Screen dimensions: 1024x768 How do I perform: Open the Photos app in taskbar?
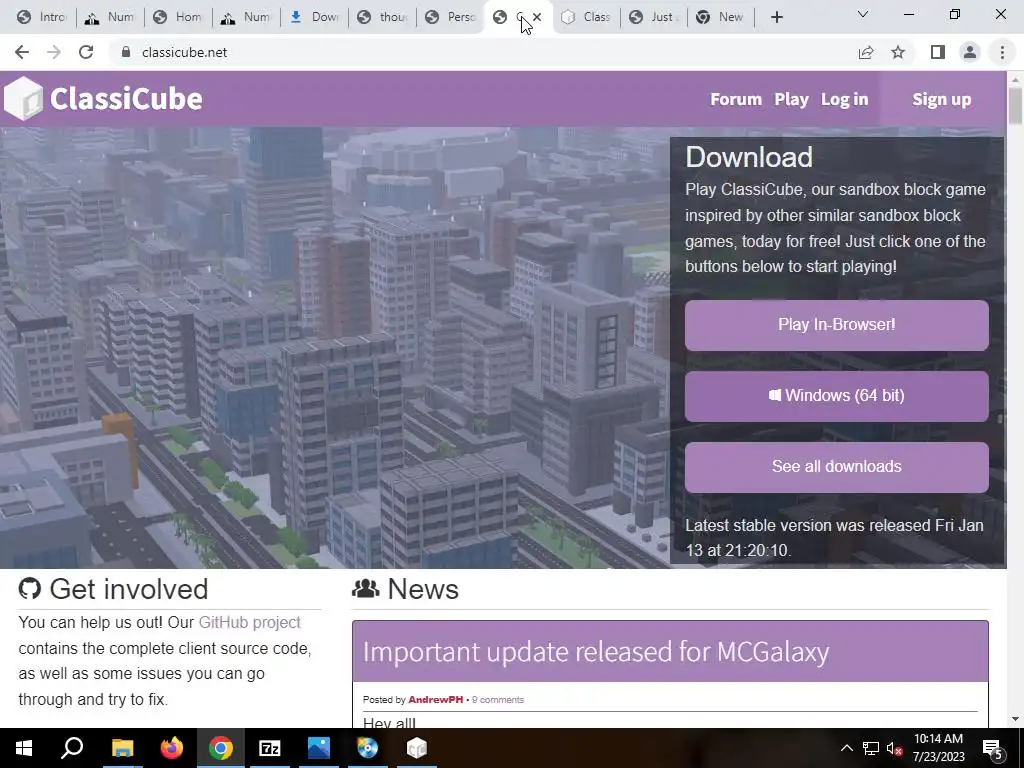click(319, 748)
